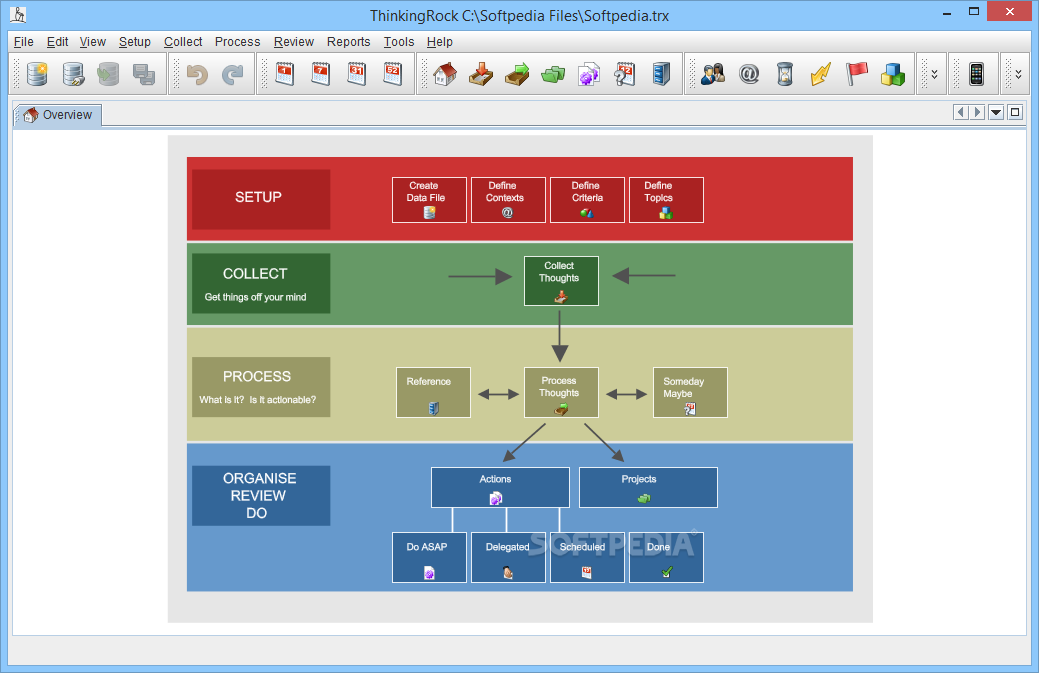
Task: Open the Someday Maybe box
Action: 690,392
